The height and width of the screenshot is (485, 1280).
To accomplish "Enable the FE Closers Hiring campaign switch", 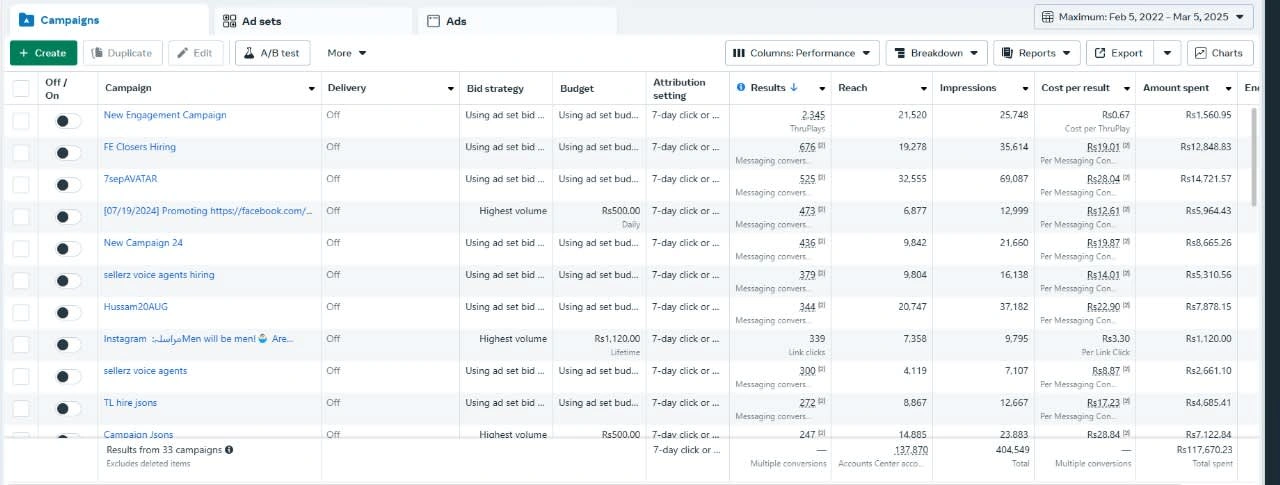I will (x=68, y=153).
